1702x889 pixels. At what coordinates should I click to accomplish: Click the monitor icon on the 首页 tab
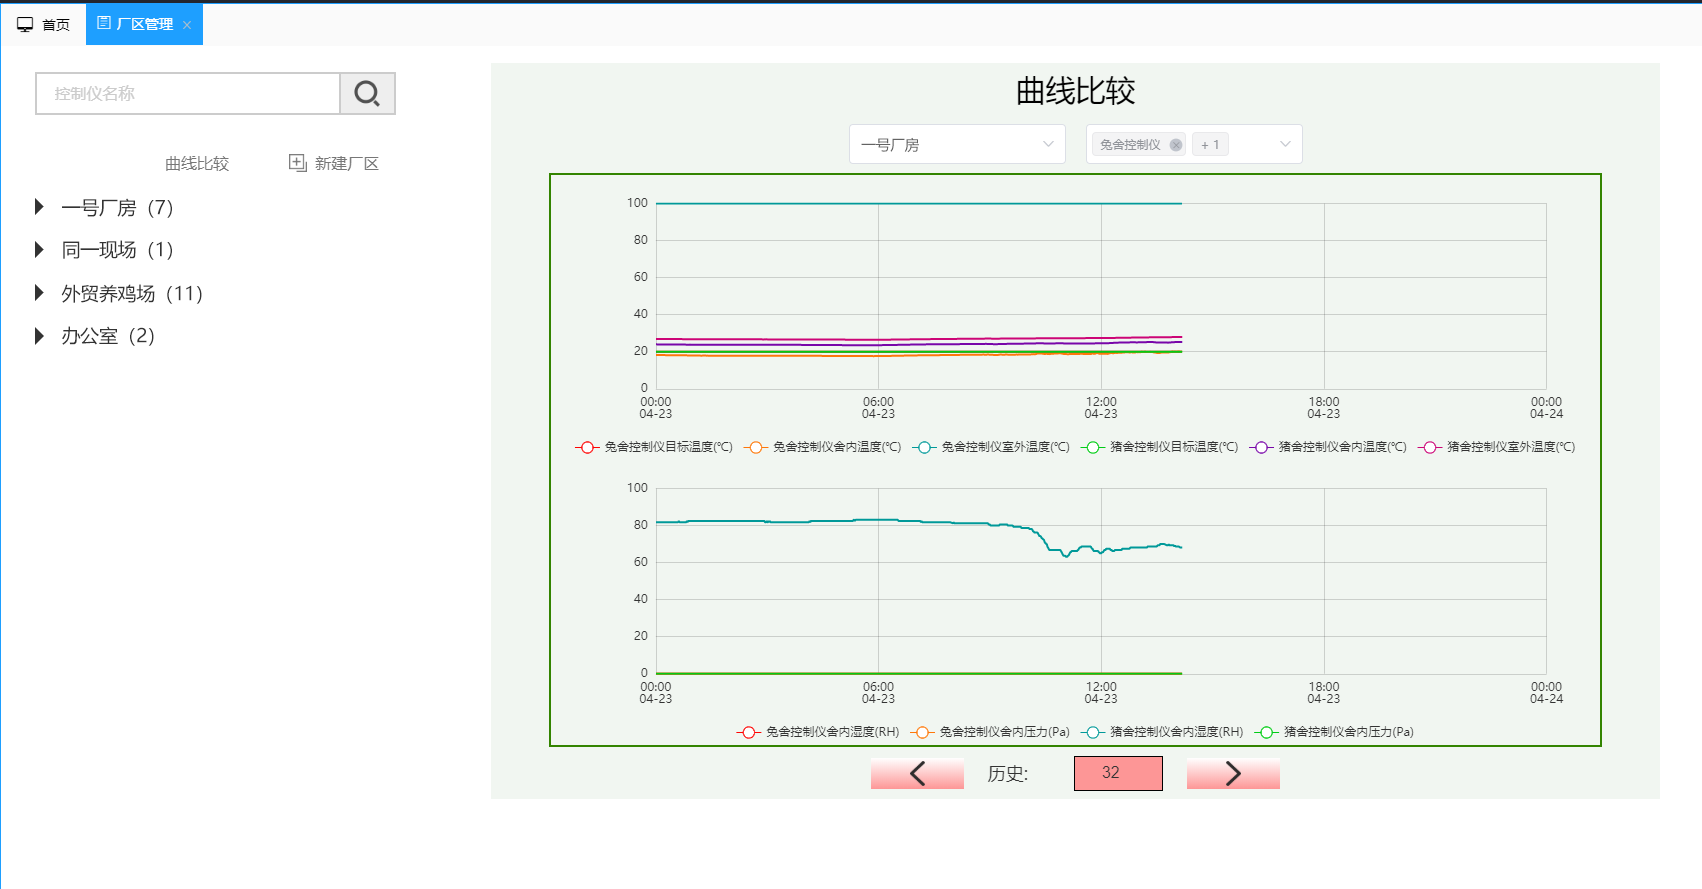coord(25,24)
